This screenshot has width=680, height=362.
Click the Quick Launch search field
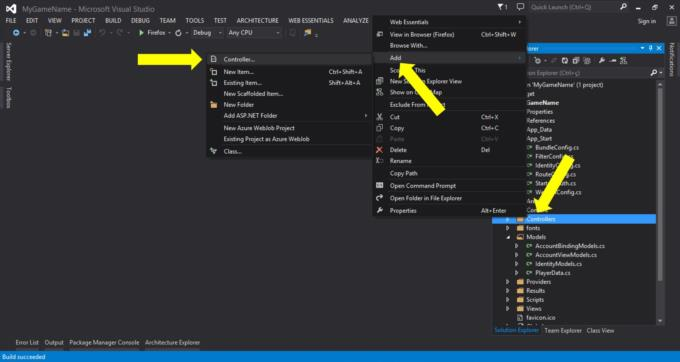574,7
